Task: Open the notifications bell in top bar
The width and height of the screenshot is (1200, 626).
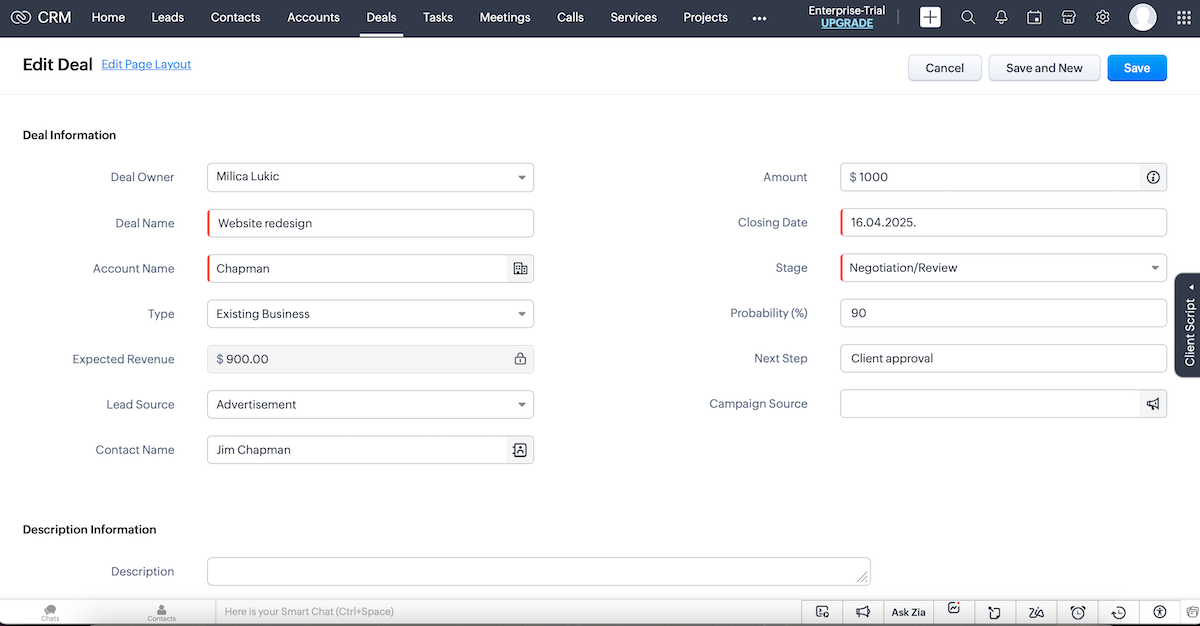Action: tap(1001, 17)
